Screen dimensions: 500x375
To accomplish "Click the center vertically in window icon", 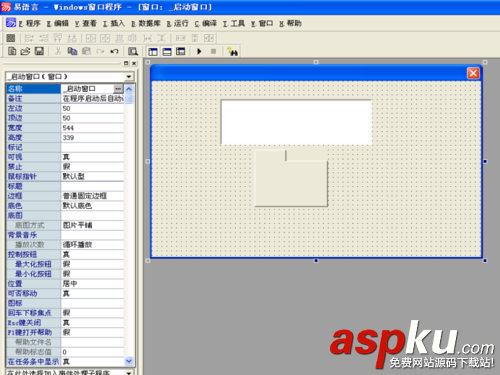I will pos(105,38).
